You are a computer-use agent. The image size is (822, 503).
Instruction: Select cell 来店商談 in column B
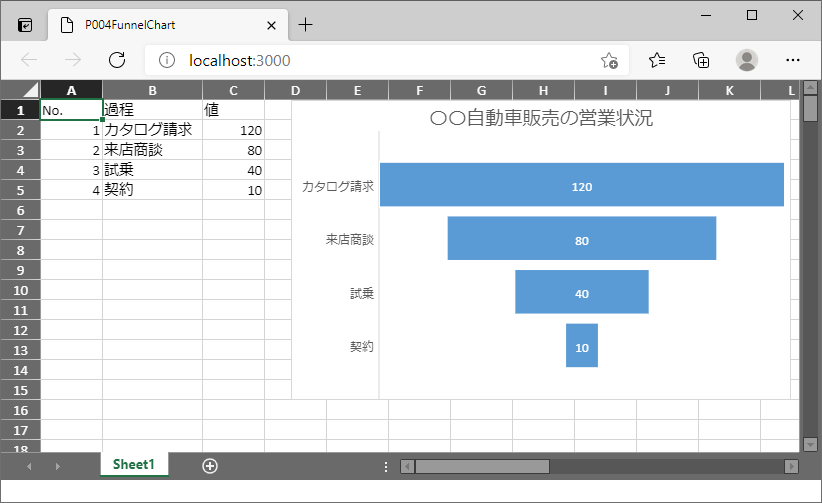point(153,150)
